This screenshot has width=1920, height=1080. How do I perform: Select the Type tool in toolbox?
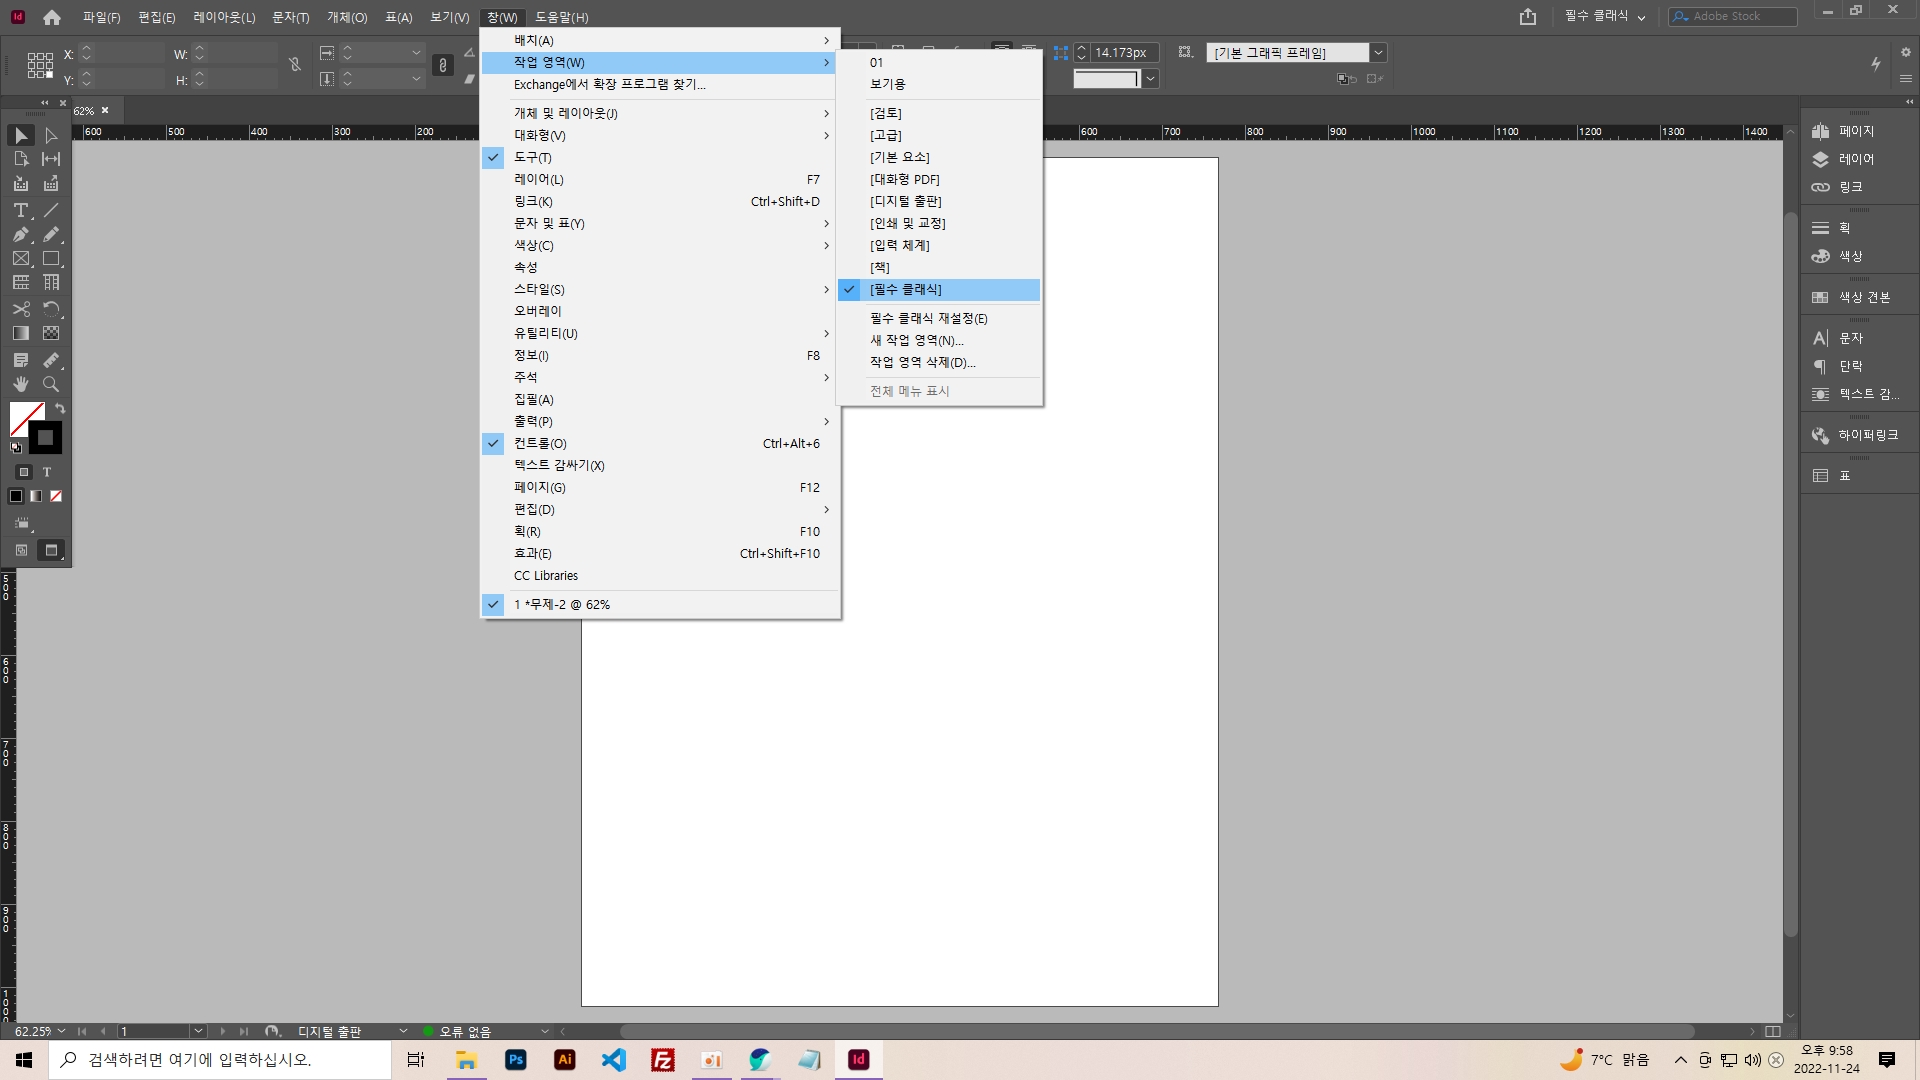tap(20, 210)
